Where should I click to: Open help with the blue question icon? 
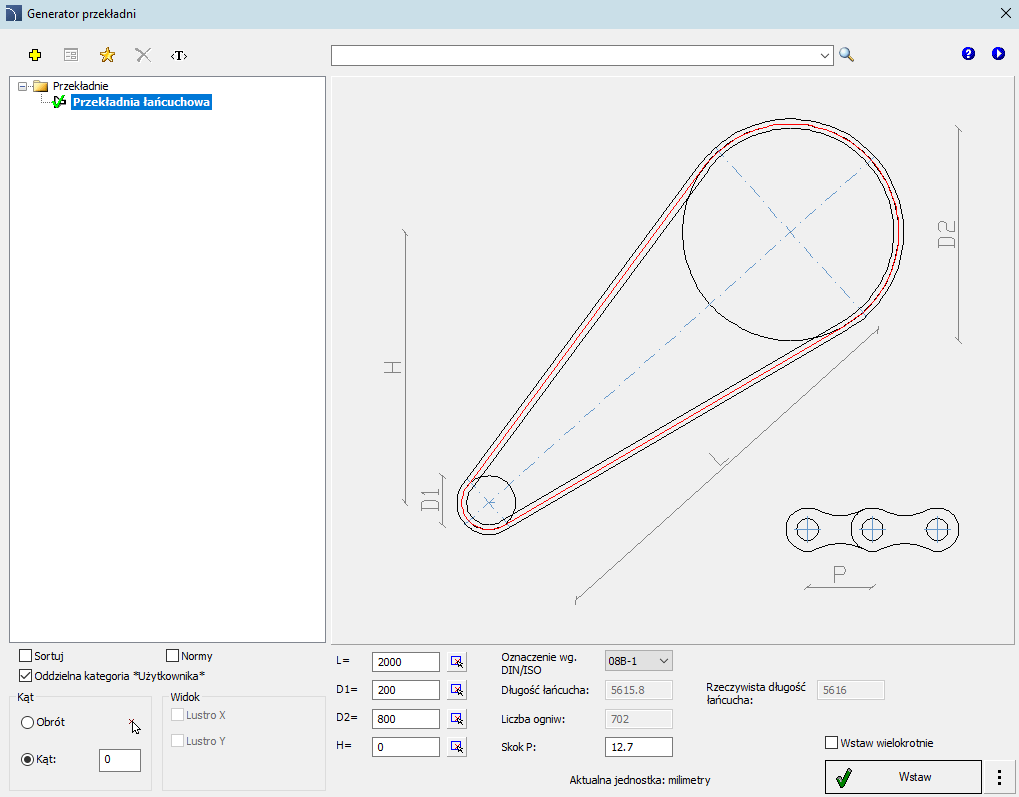tap(968, 54)
